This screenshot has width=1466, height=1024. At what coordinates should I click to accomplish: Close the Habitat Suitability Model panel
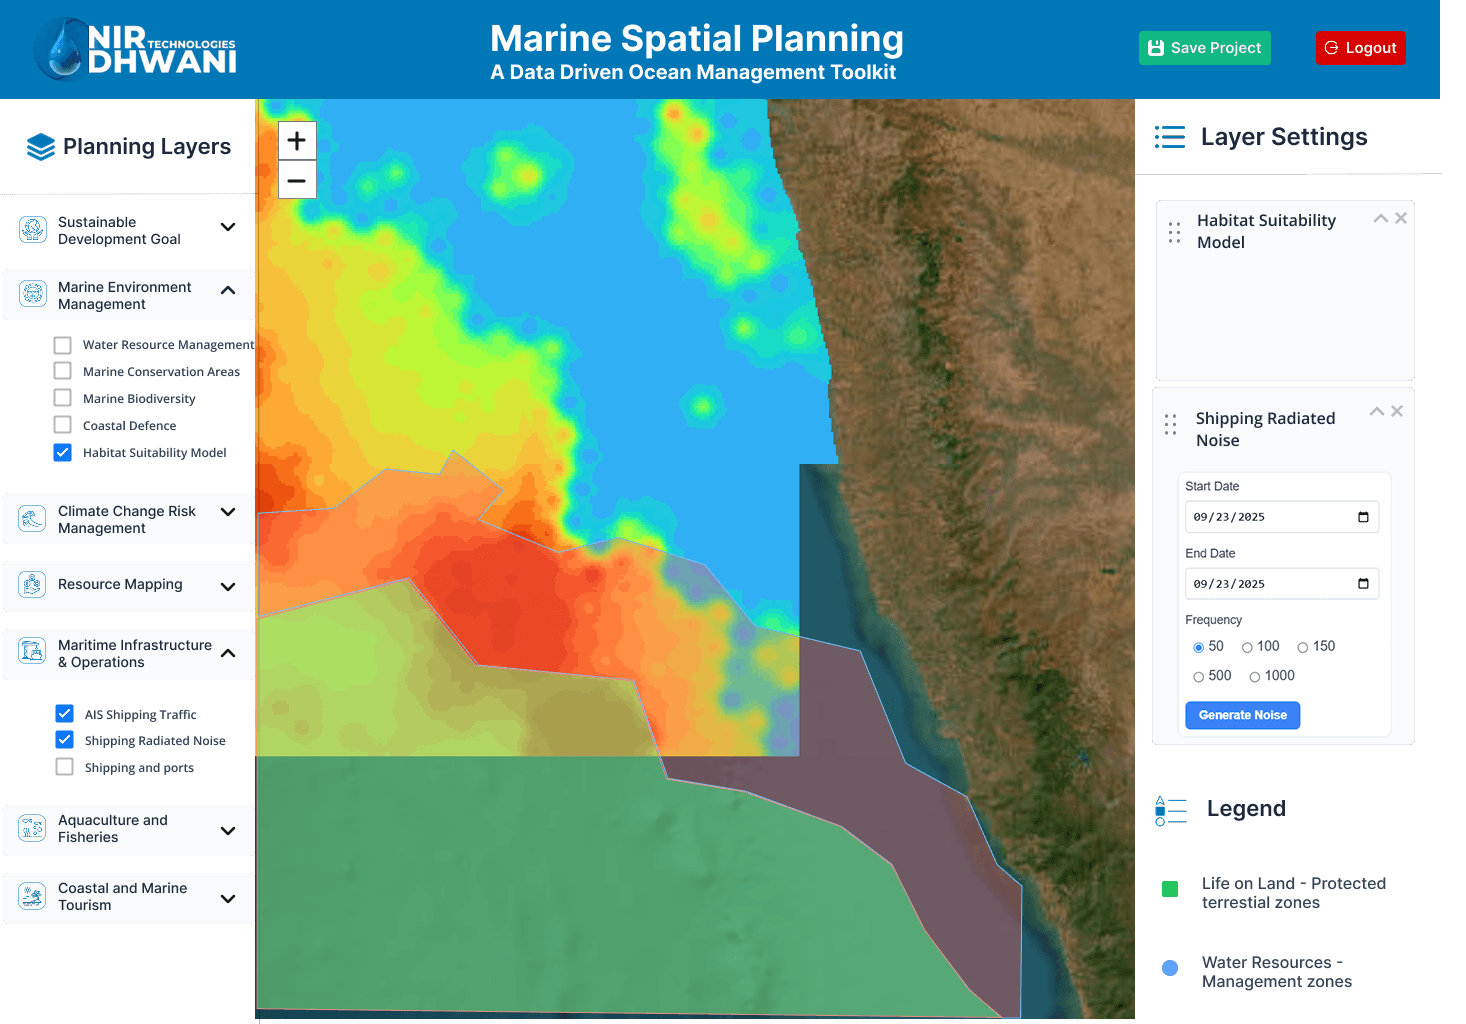pos(1401,218)
